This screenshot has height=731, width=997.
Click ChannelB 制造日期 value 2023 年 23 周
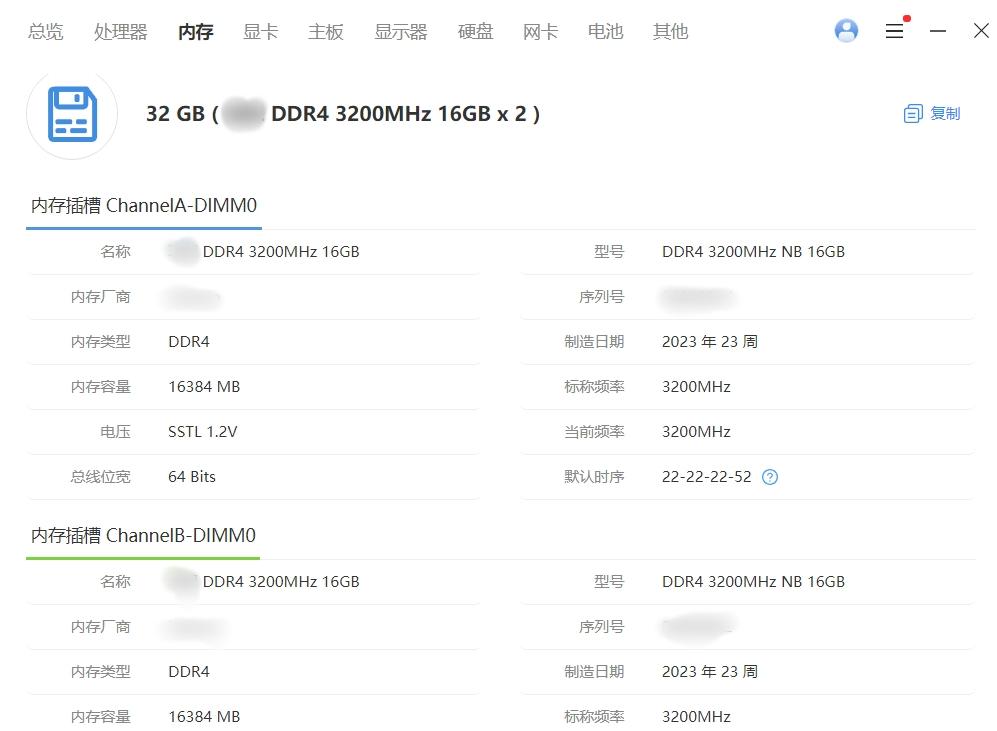coord(710,672)
